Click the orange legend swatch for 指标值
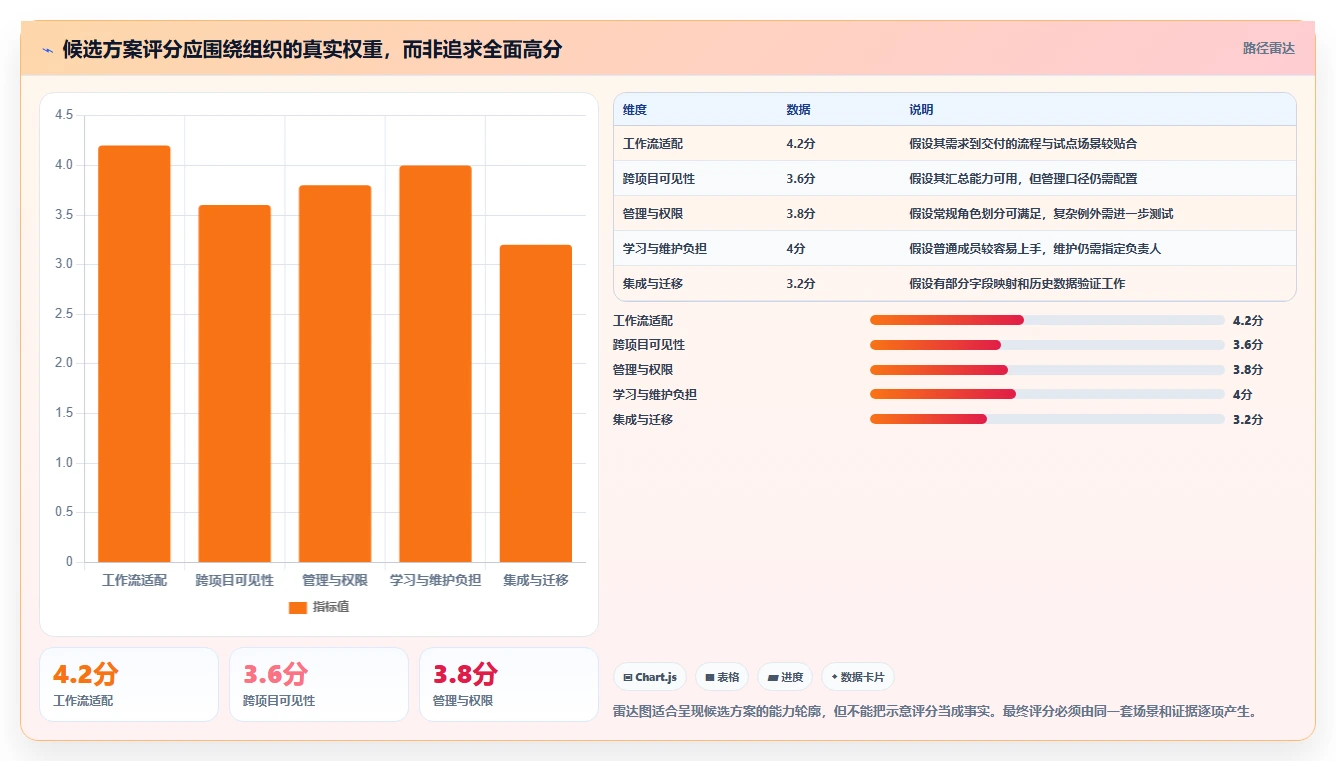Screen dimensions: 1336x761 (x=297, y=607)
